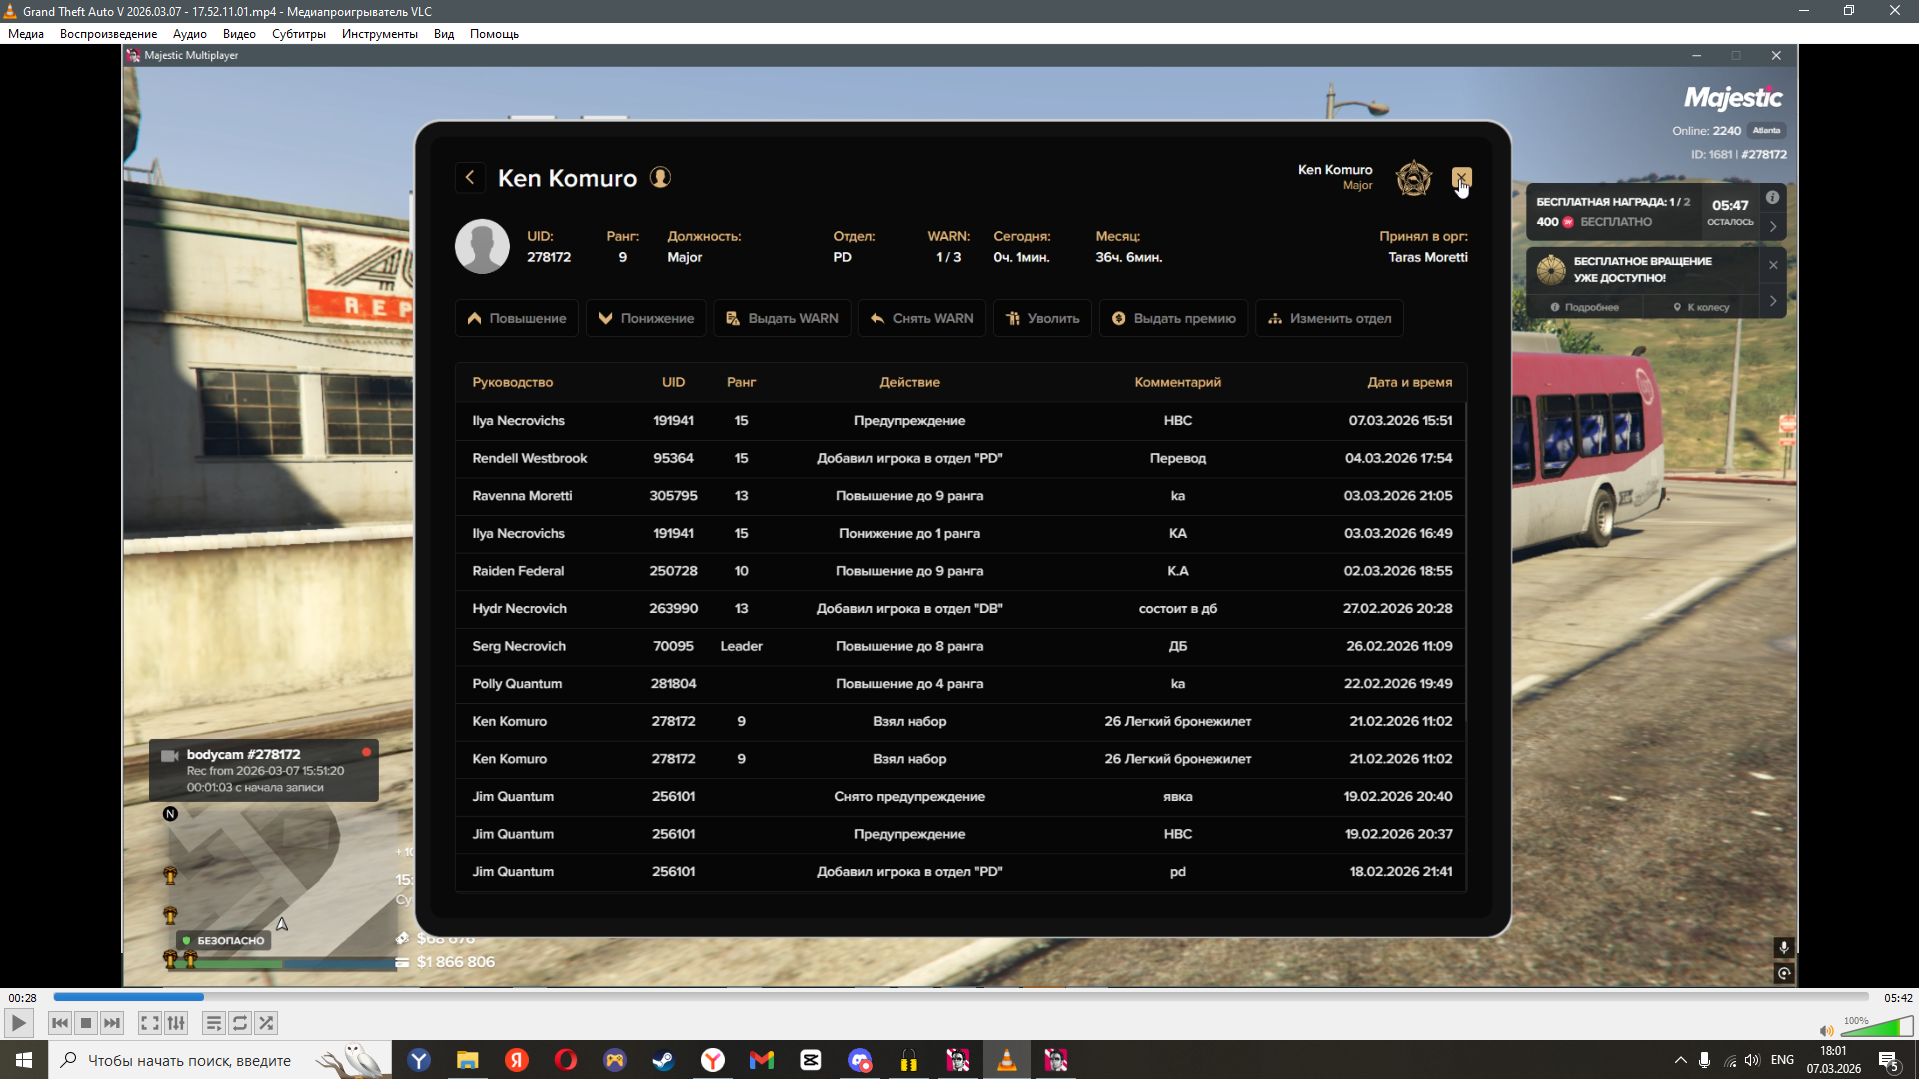1919x1079 pixels.
Task: Adjust the VLC volume slider
Action: [x=1877, y=1027]
